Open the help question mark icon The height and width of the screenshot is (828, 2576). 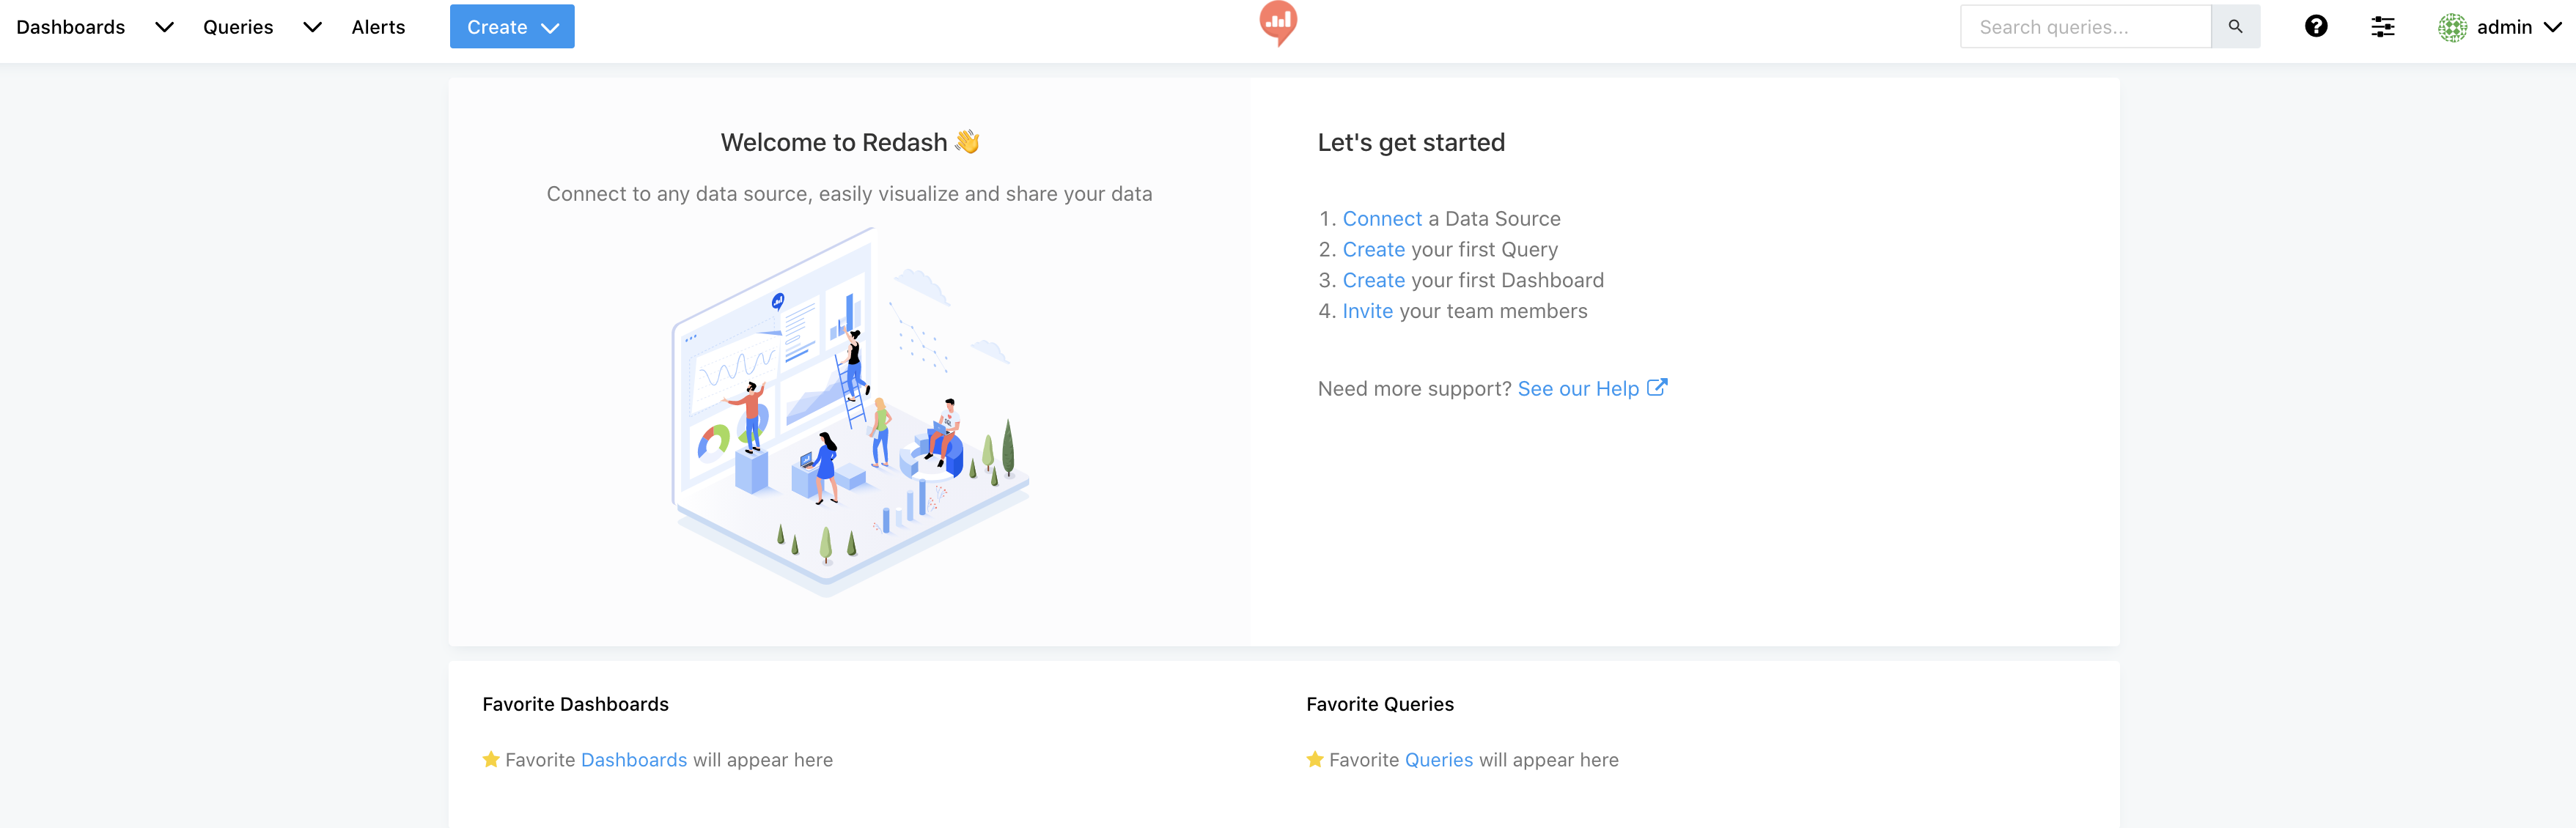2317,27
